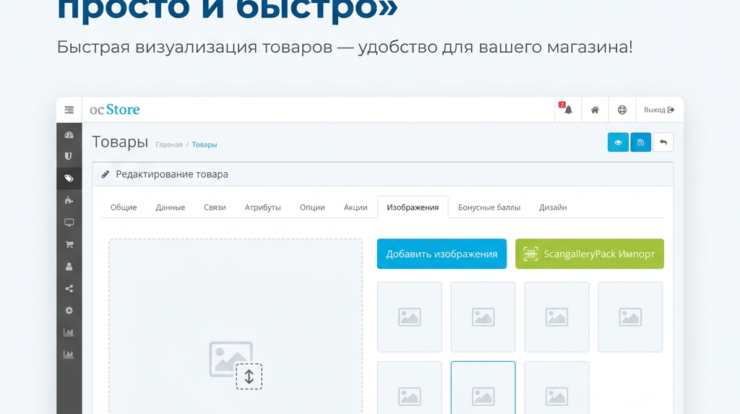Select first image placeholder in bottom row

pos(410,388)
